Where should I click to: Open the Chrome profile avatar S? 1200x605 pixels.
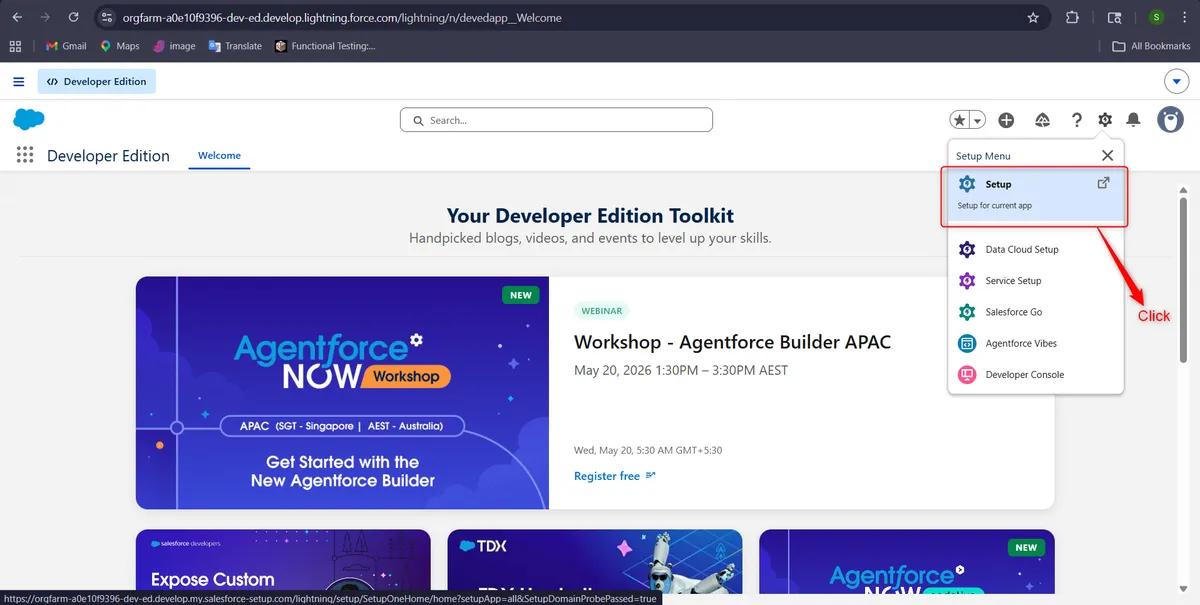[x=1157, y=17]
